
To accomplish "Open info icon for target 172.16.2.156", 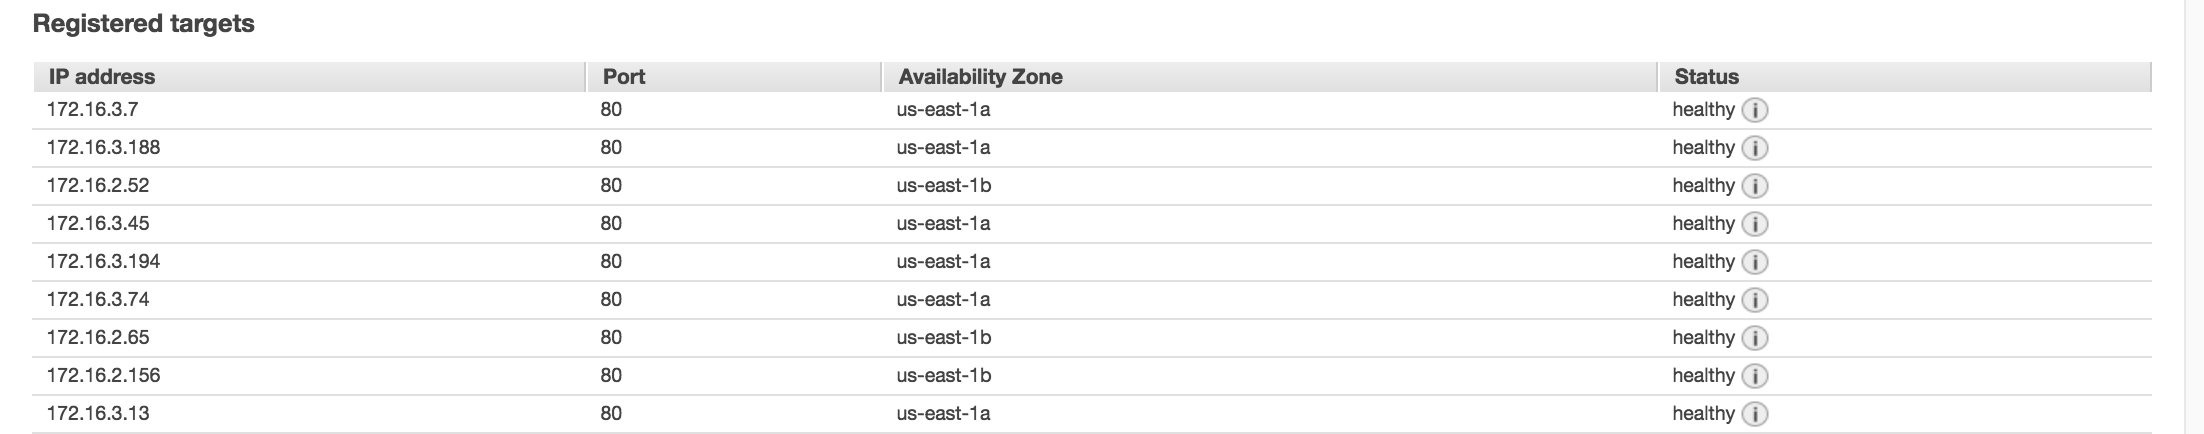I will [x=1755, y=376].
